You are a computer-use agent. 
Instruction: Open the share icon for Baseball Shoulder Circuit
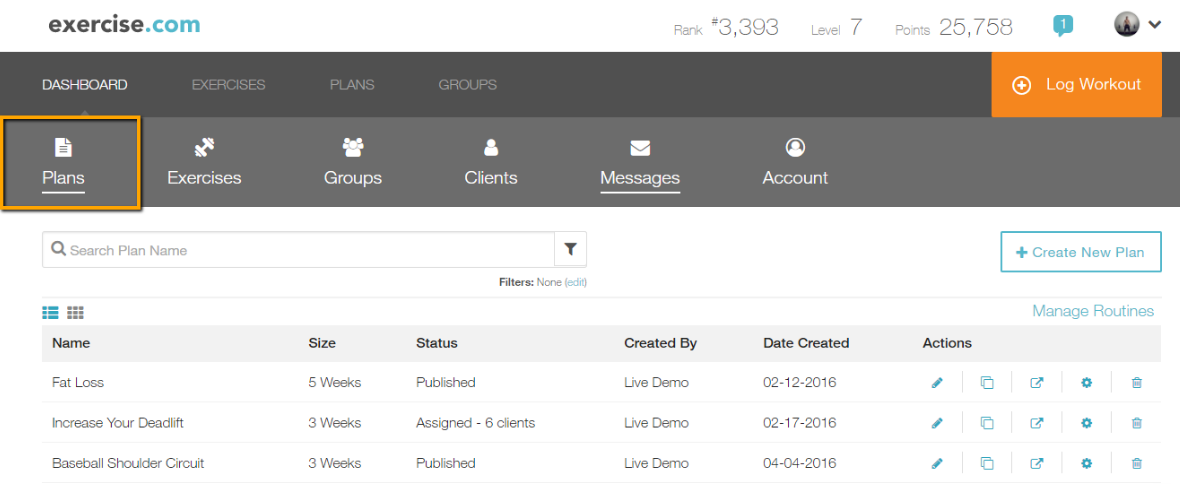tap(1037, 463)
